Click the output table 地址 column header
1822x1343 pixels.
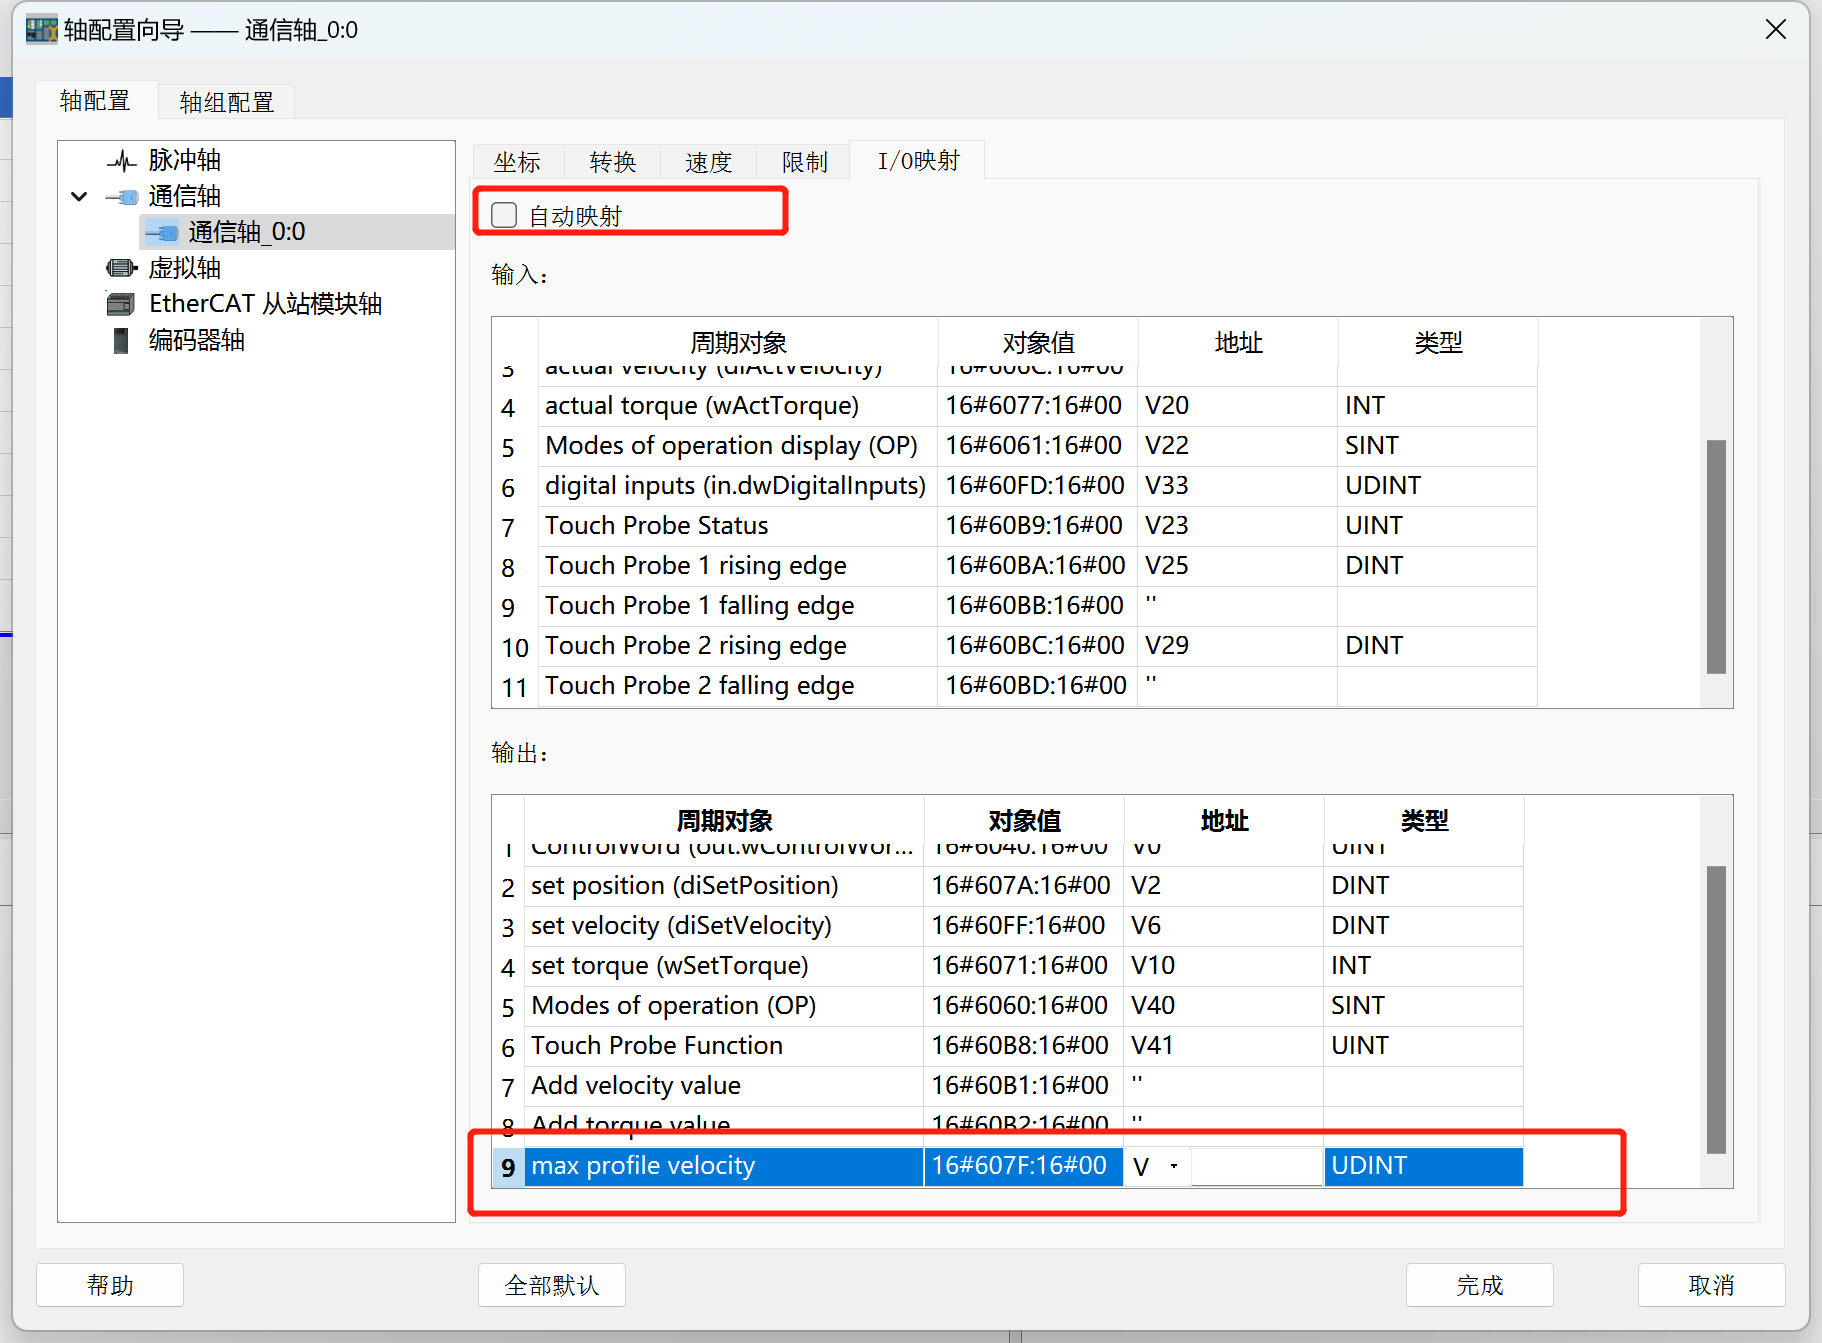tap(1224, 821)
